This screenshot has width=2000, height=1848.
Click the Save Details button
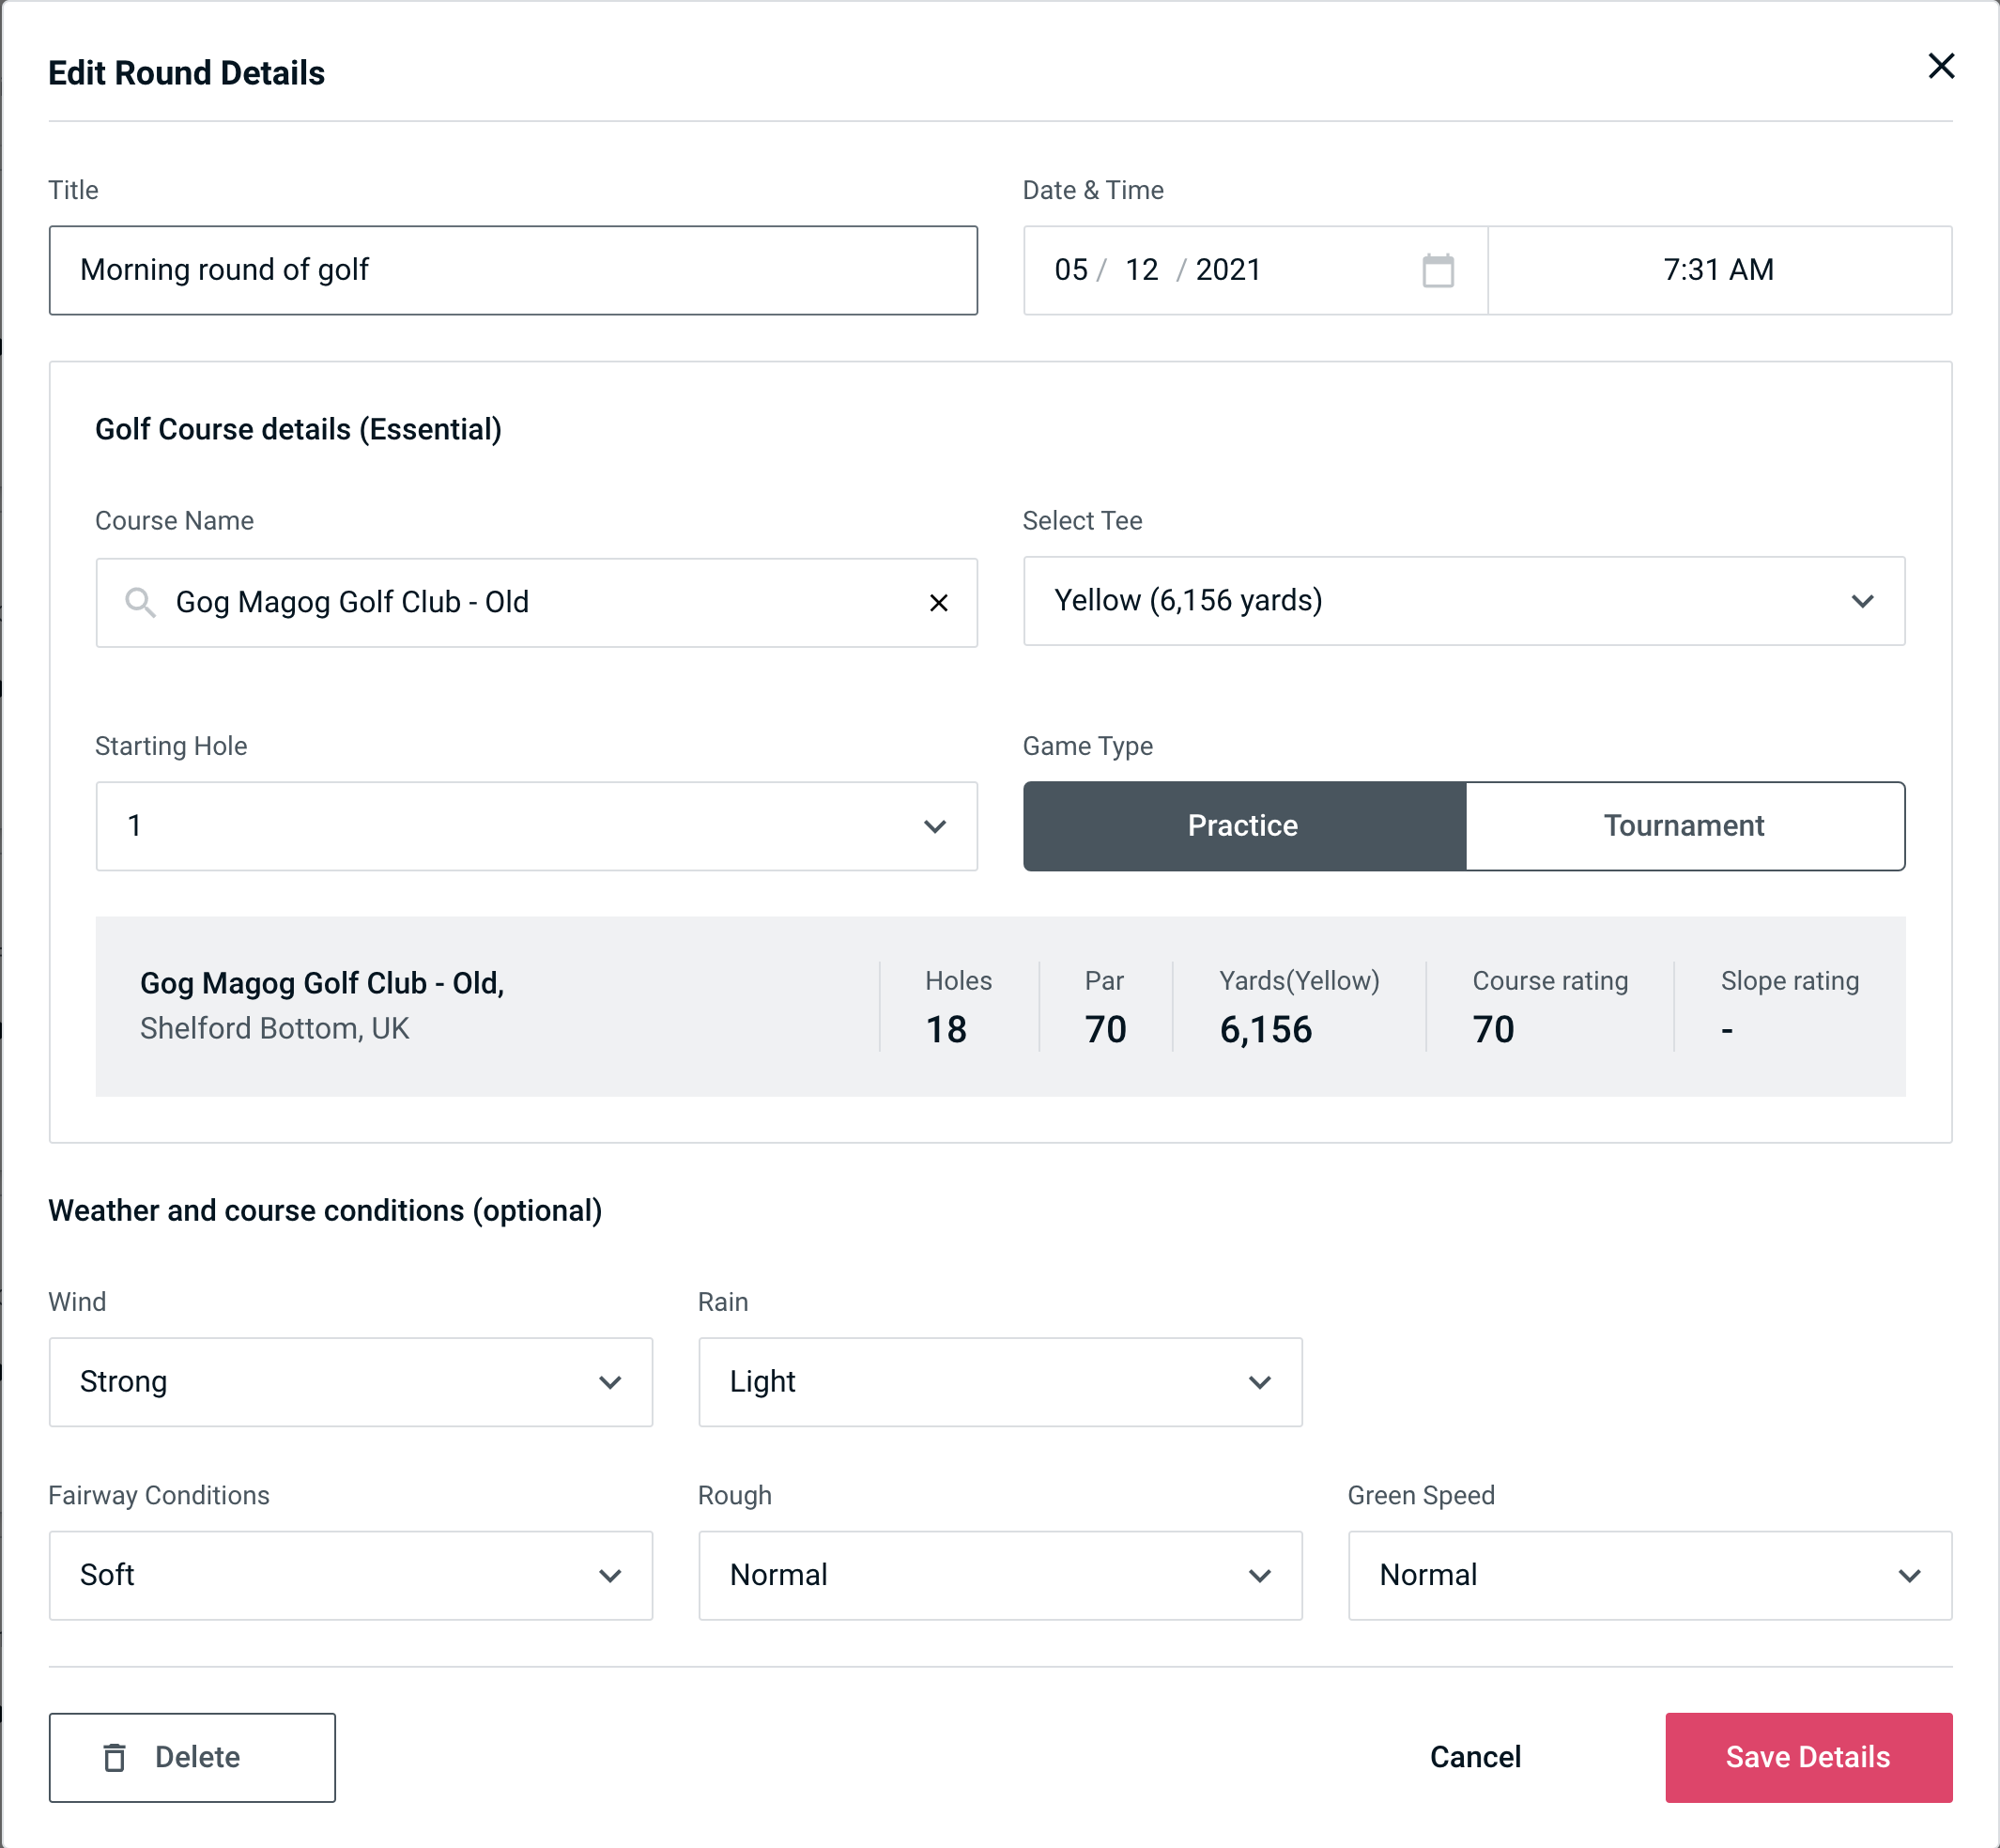tap(1807, 1758)
